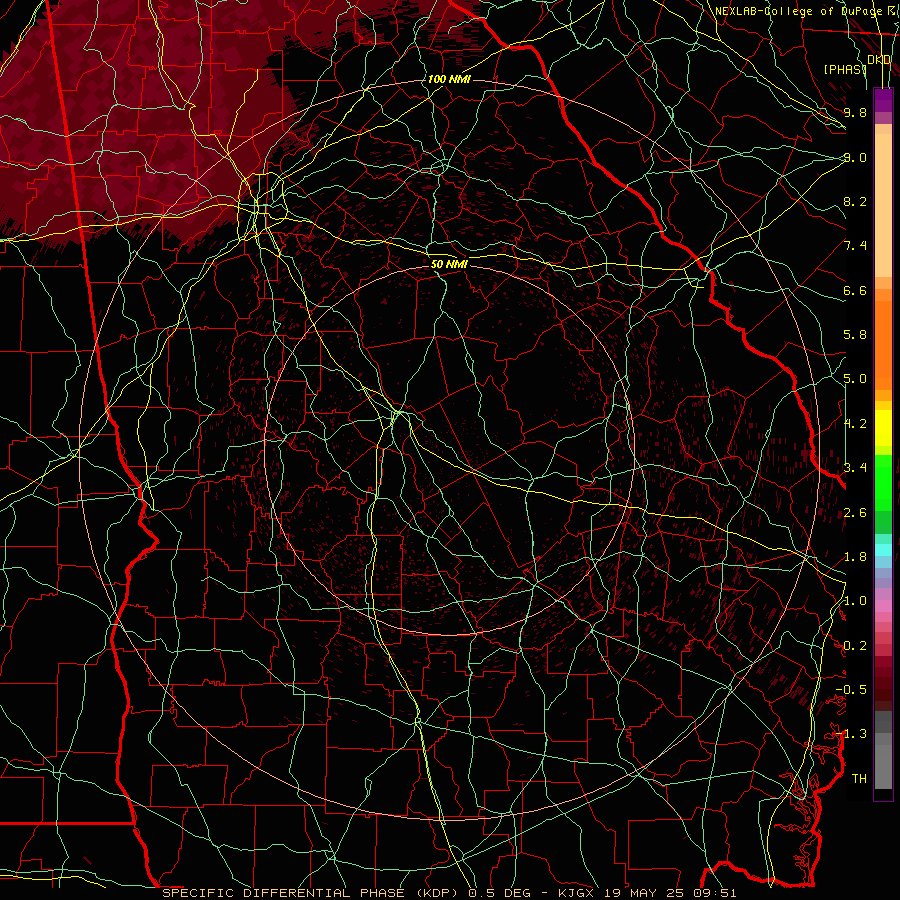Click the 'TH' threshold label on the scale

[x=859, y=779]
